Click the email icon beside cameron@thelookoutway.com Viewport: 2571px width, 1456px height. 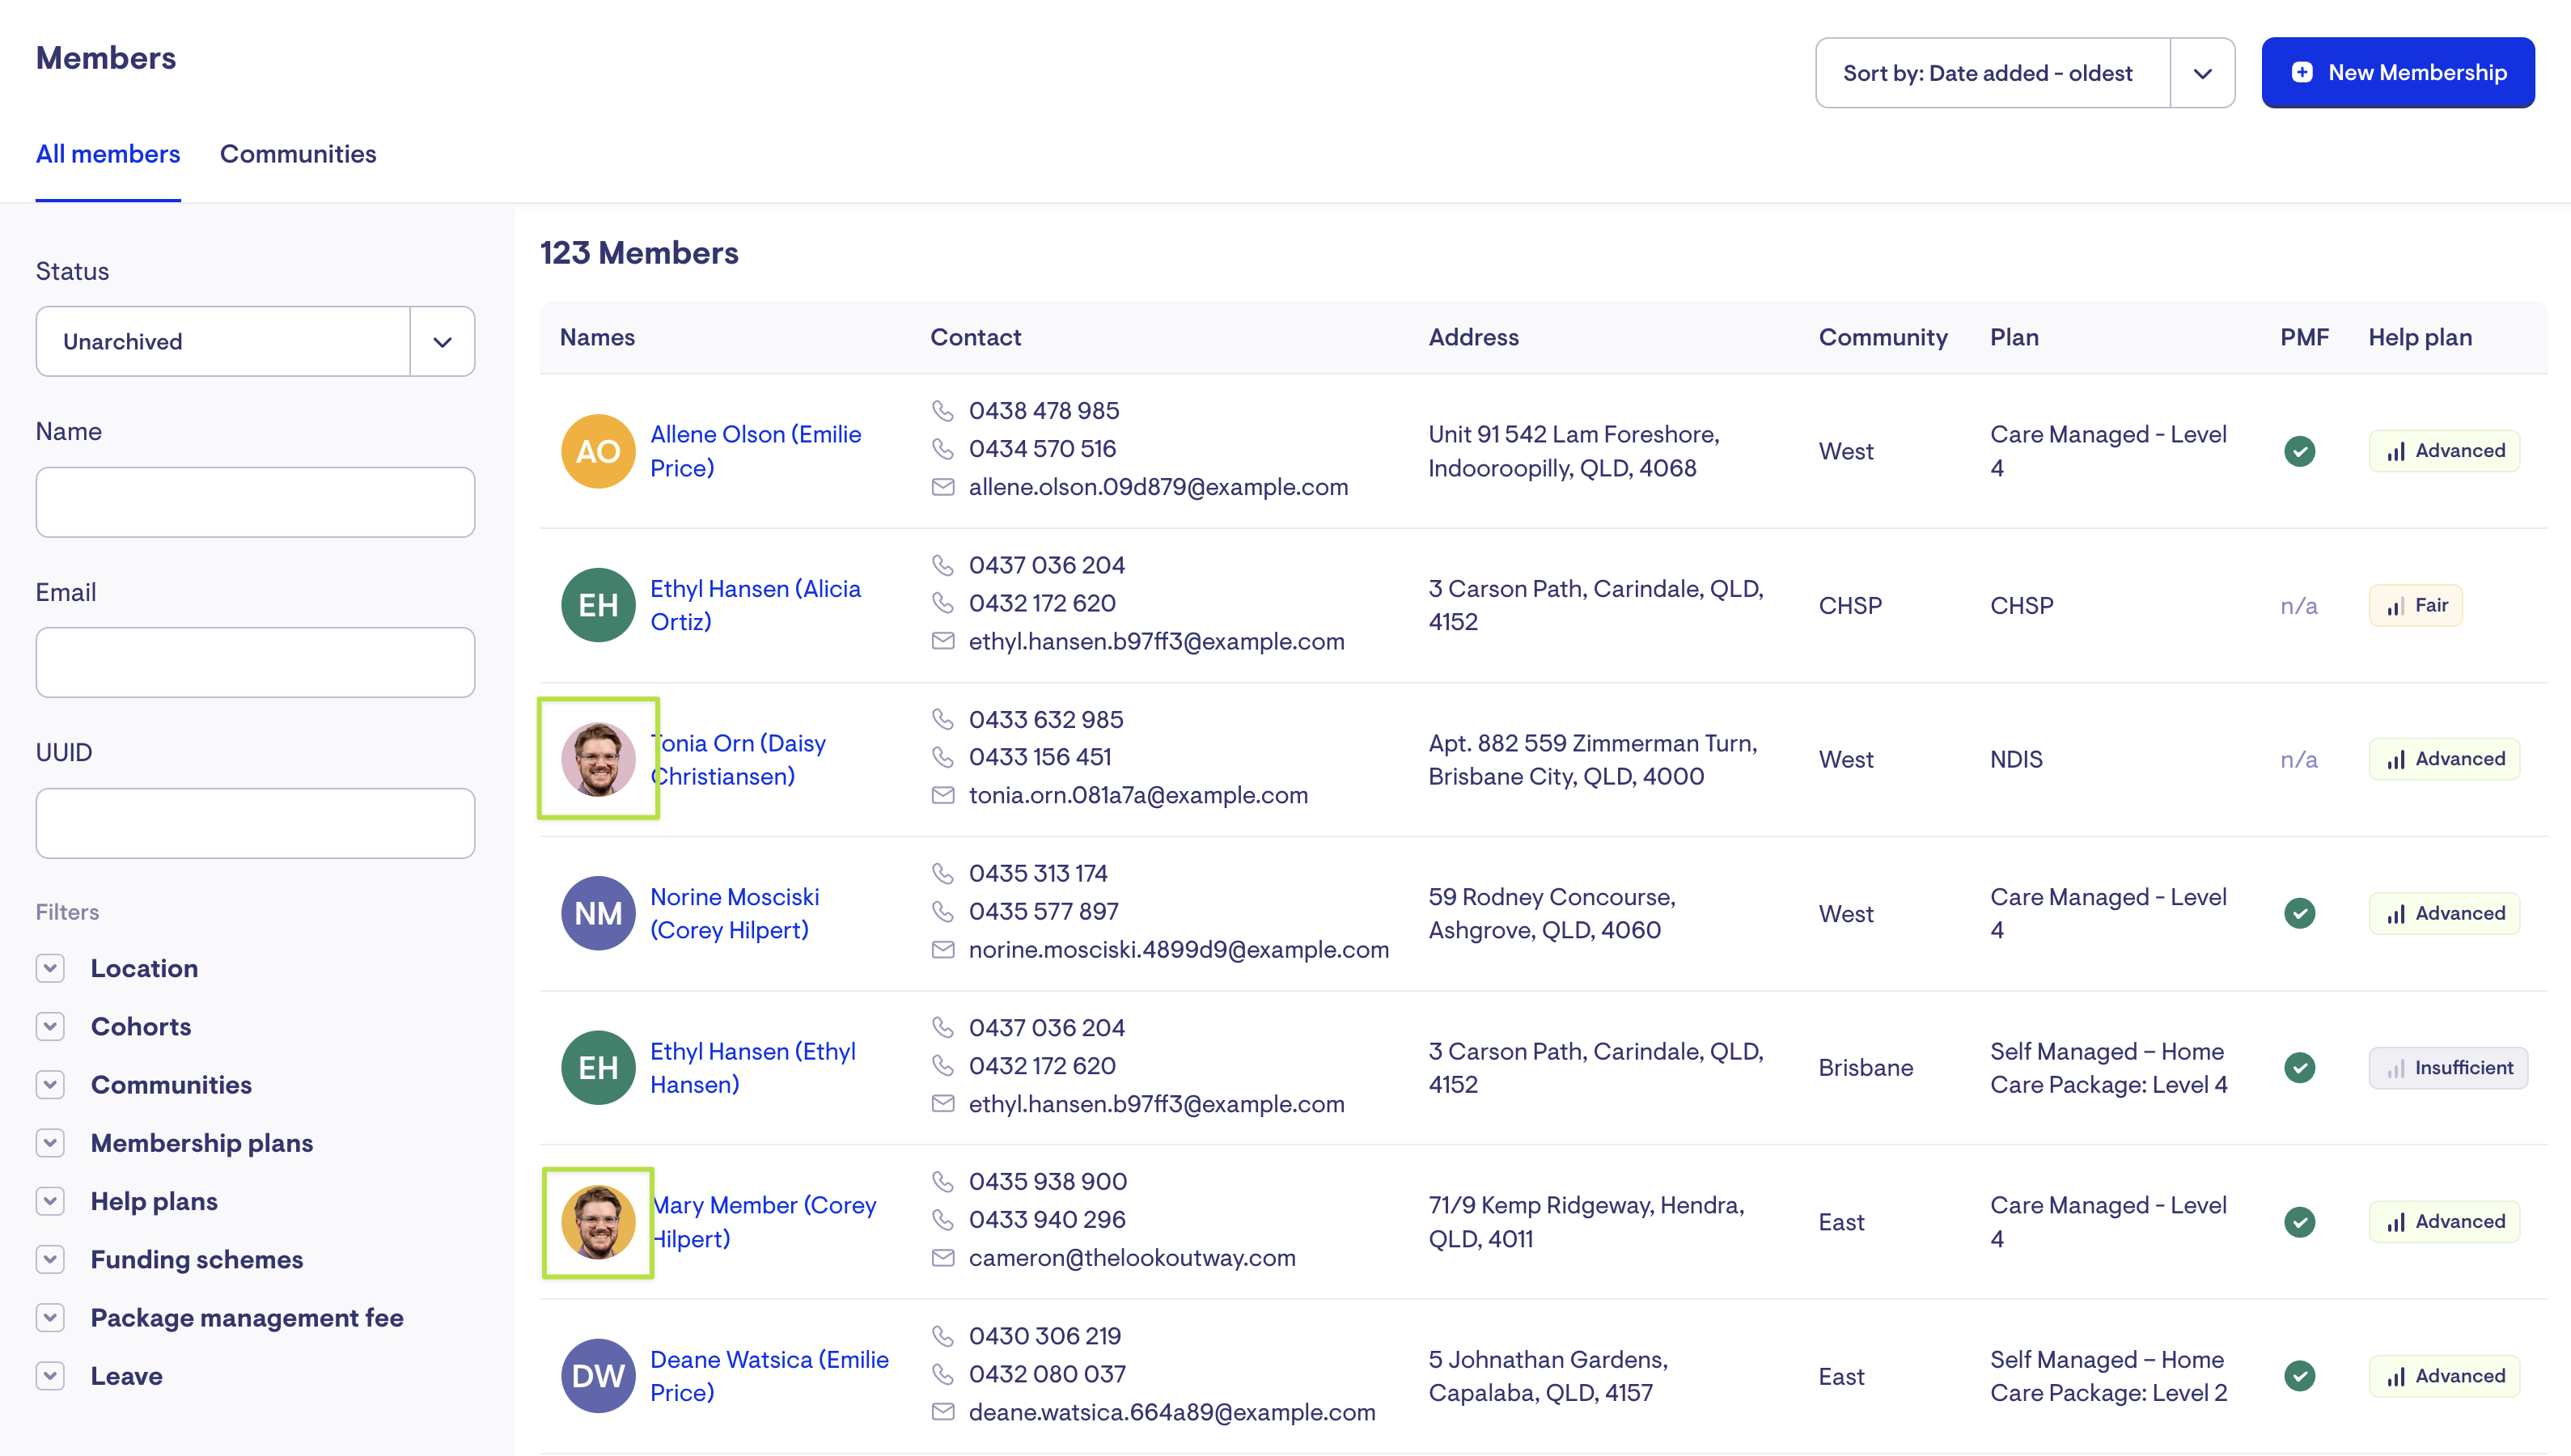[942, 1257]
